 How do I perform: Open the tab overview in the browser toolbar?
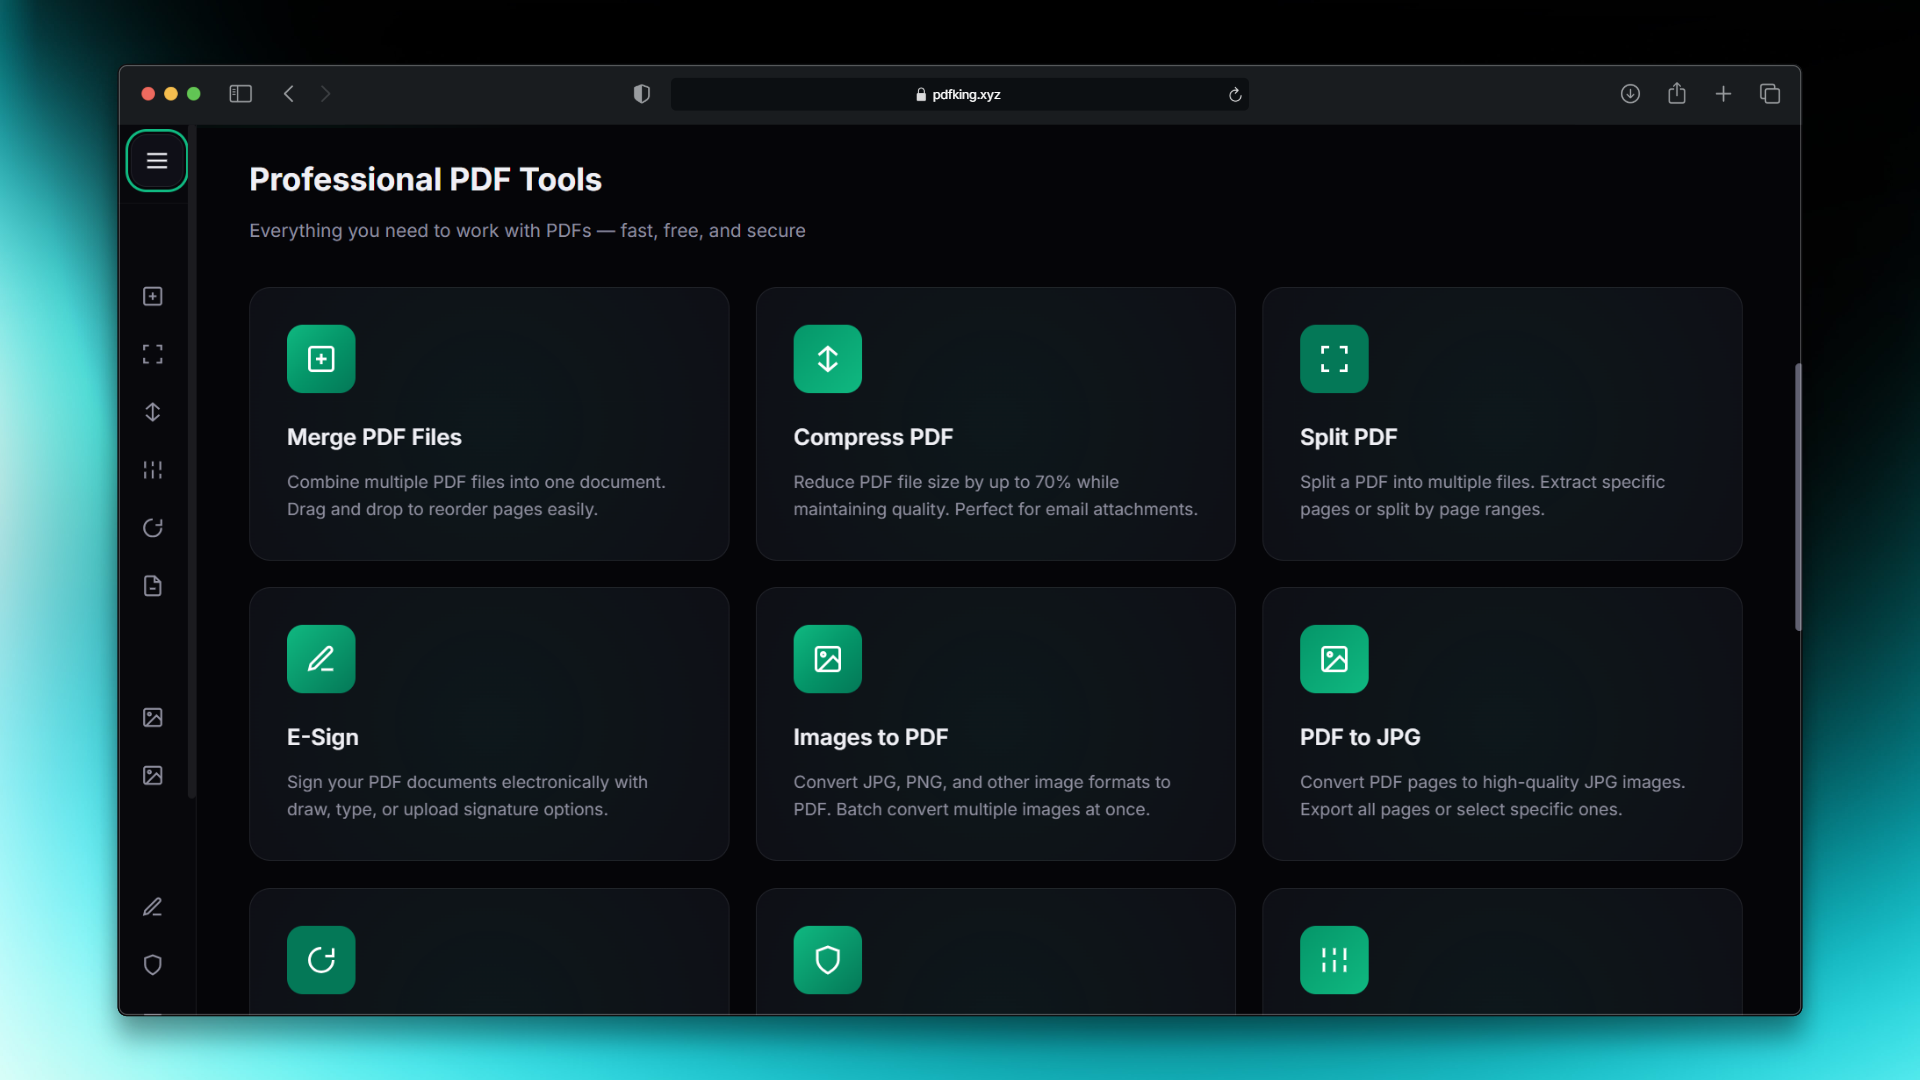pos(1770,93)
